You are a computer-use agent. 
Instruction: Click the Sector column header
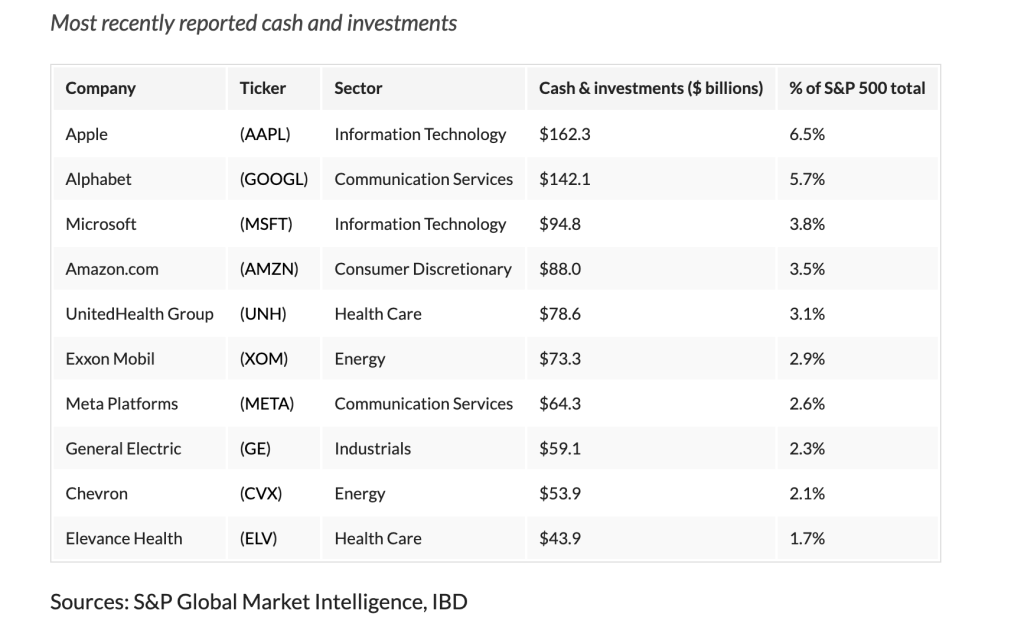[x=358, y=88]
